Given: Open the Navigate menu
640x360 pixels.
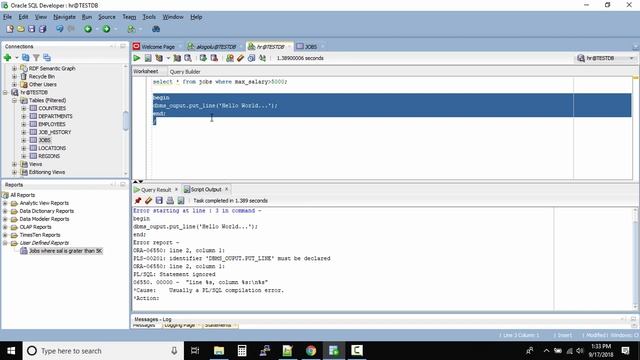Looking at the screenshot, I should (64, 17).
